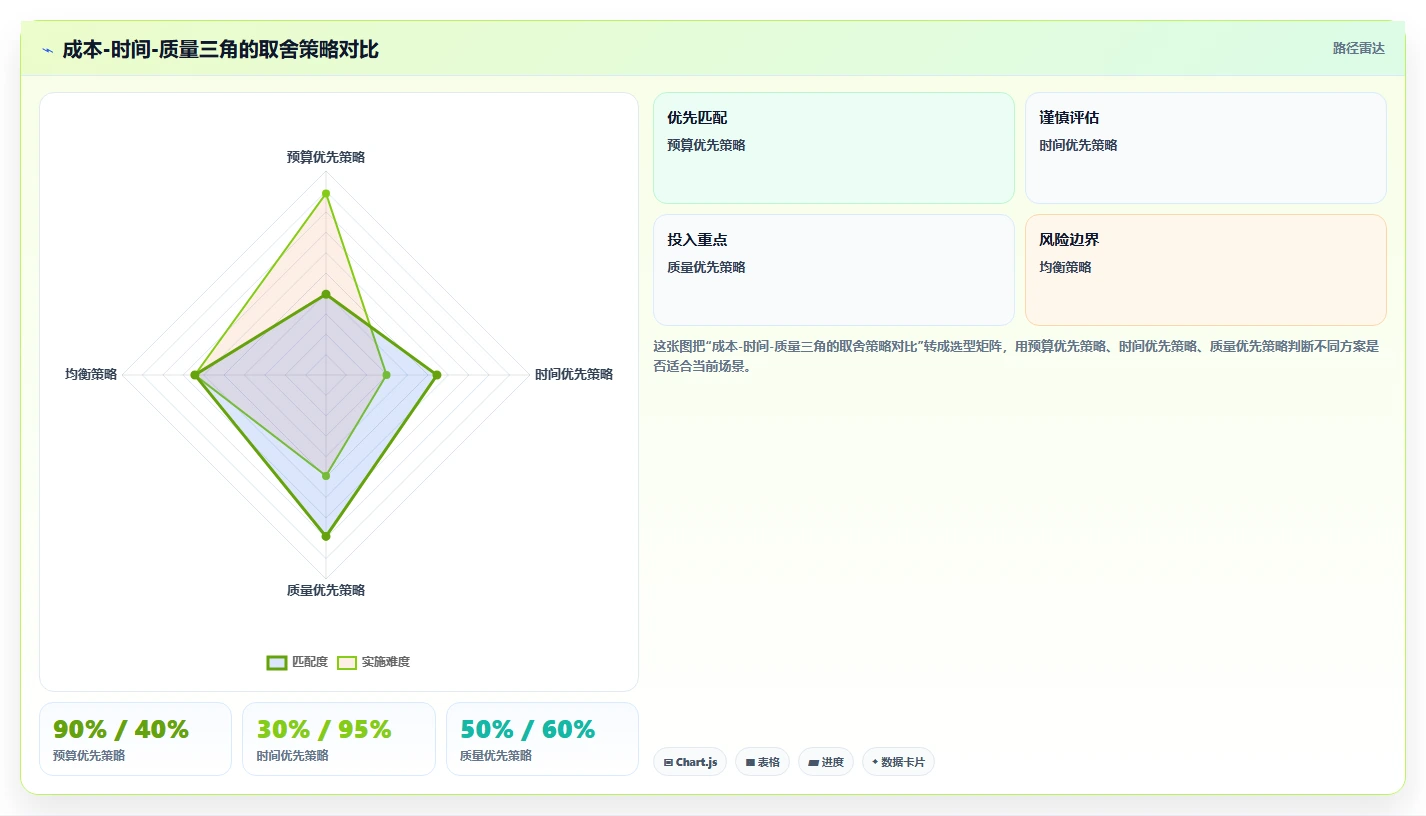The width and height of the screenshot is (1426, 816).
Task: Click the 质量优先策略 radar axis label
Action: [x=326, y=590]
